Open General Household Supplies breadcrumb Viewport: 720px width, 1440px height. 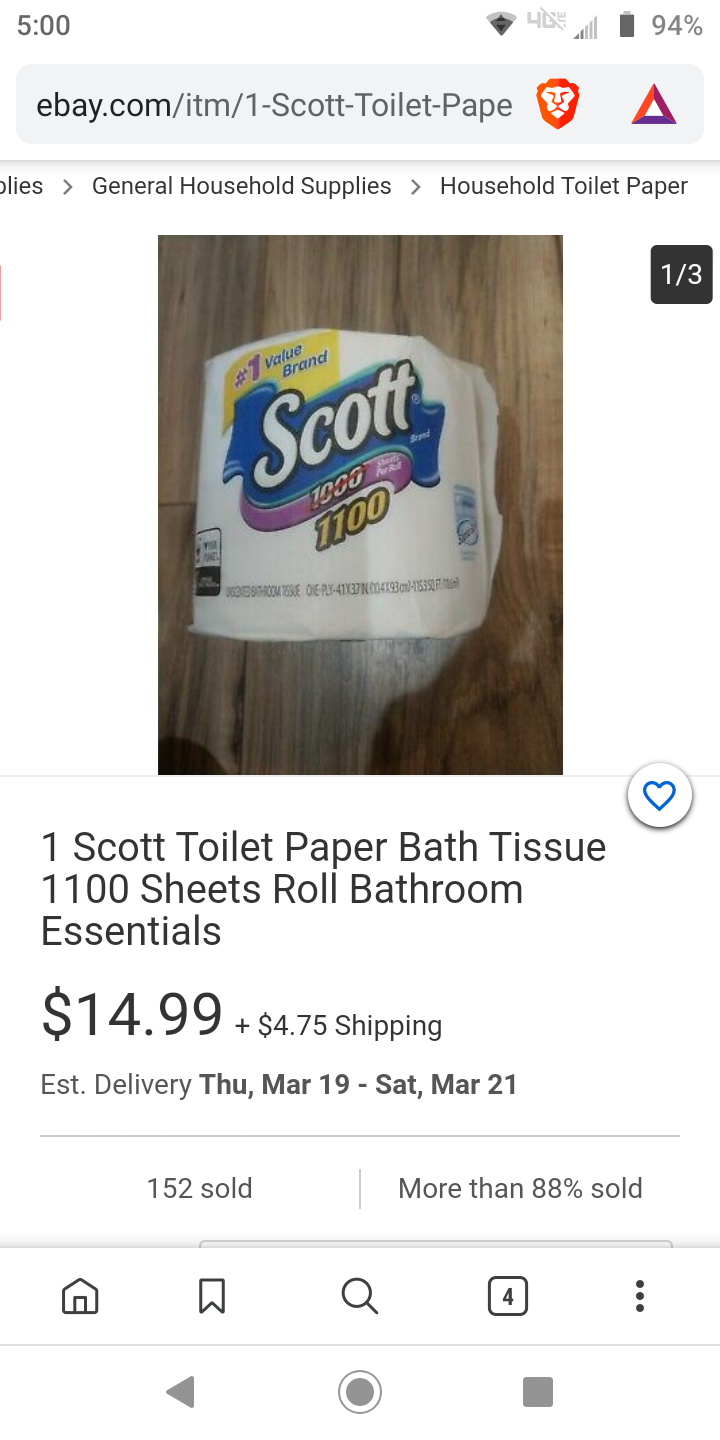tap(242, 186)
